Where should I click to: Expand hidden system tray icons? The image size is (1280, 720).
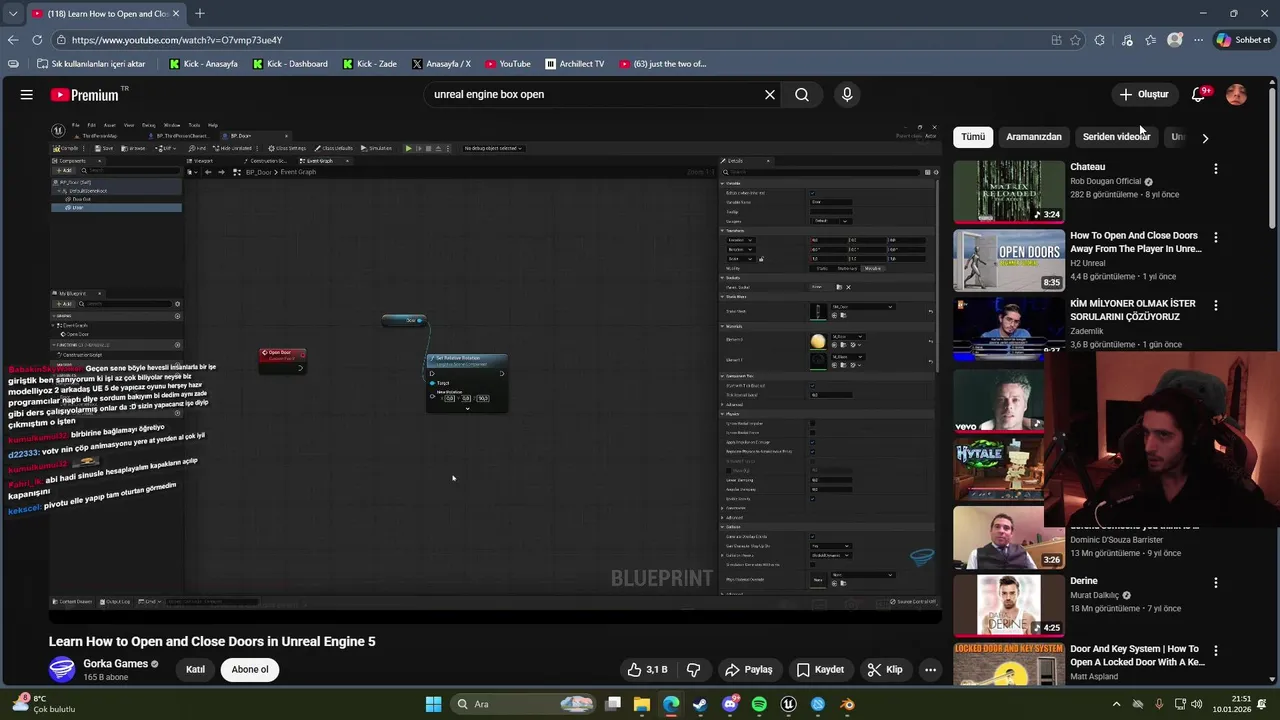pyautogui.click(x=1116, y=704)
